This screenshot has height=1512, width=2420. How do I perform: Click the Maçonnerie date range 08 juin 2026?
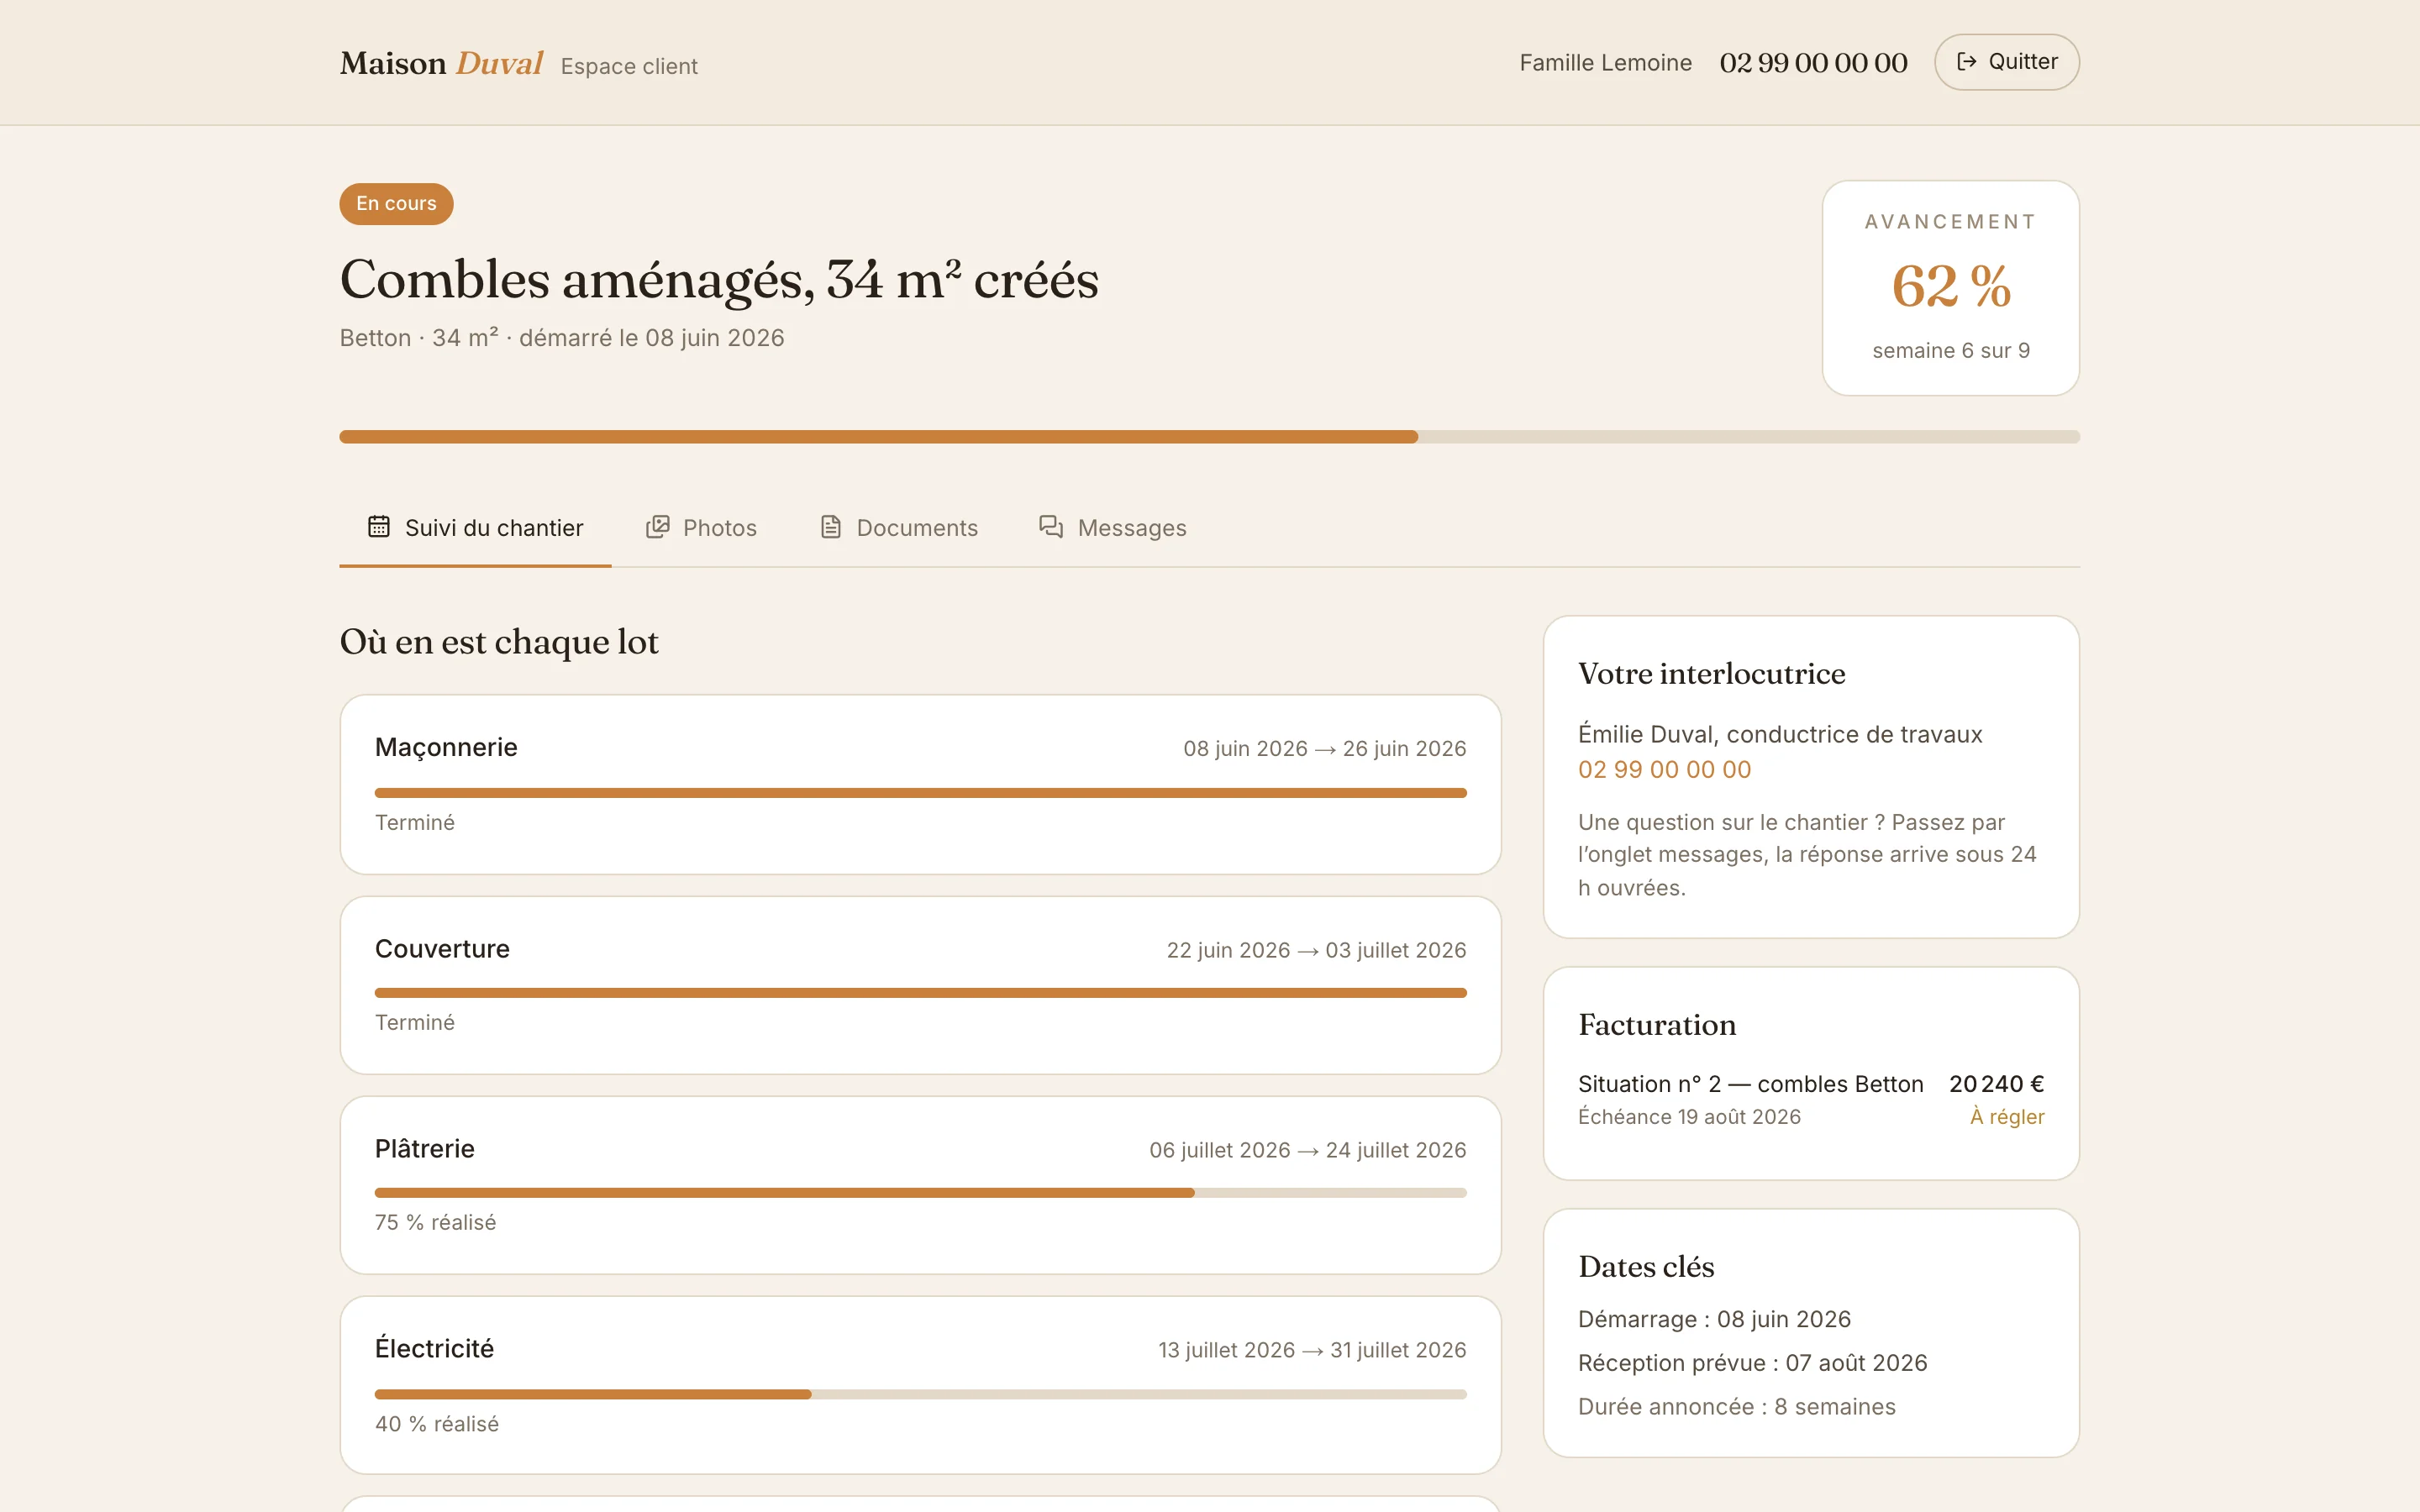[1324, 749]
